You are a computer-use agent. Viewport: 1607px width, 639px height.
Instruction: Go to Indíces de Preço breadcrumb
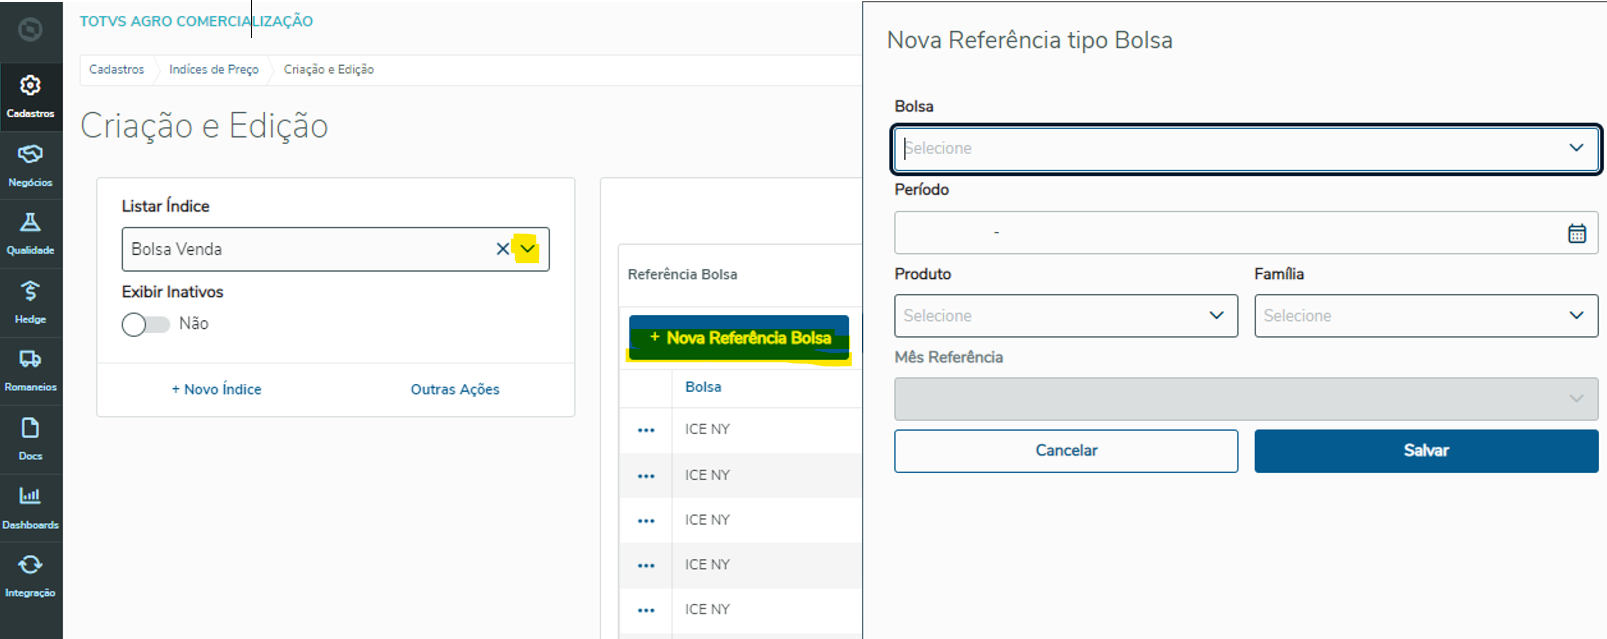click(x=214, y=69)
